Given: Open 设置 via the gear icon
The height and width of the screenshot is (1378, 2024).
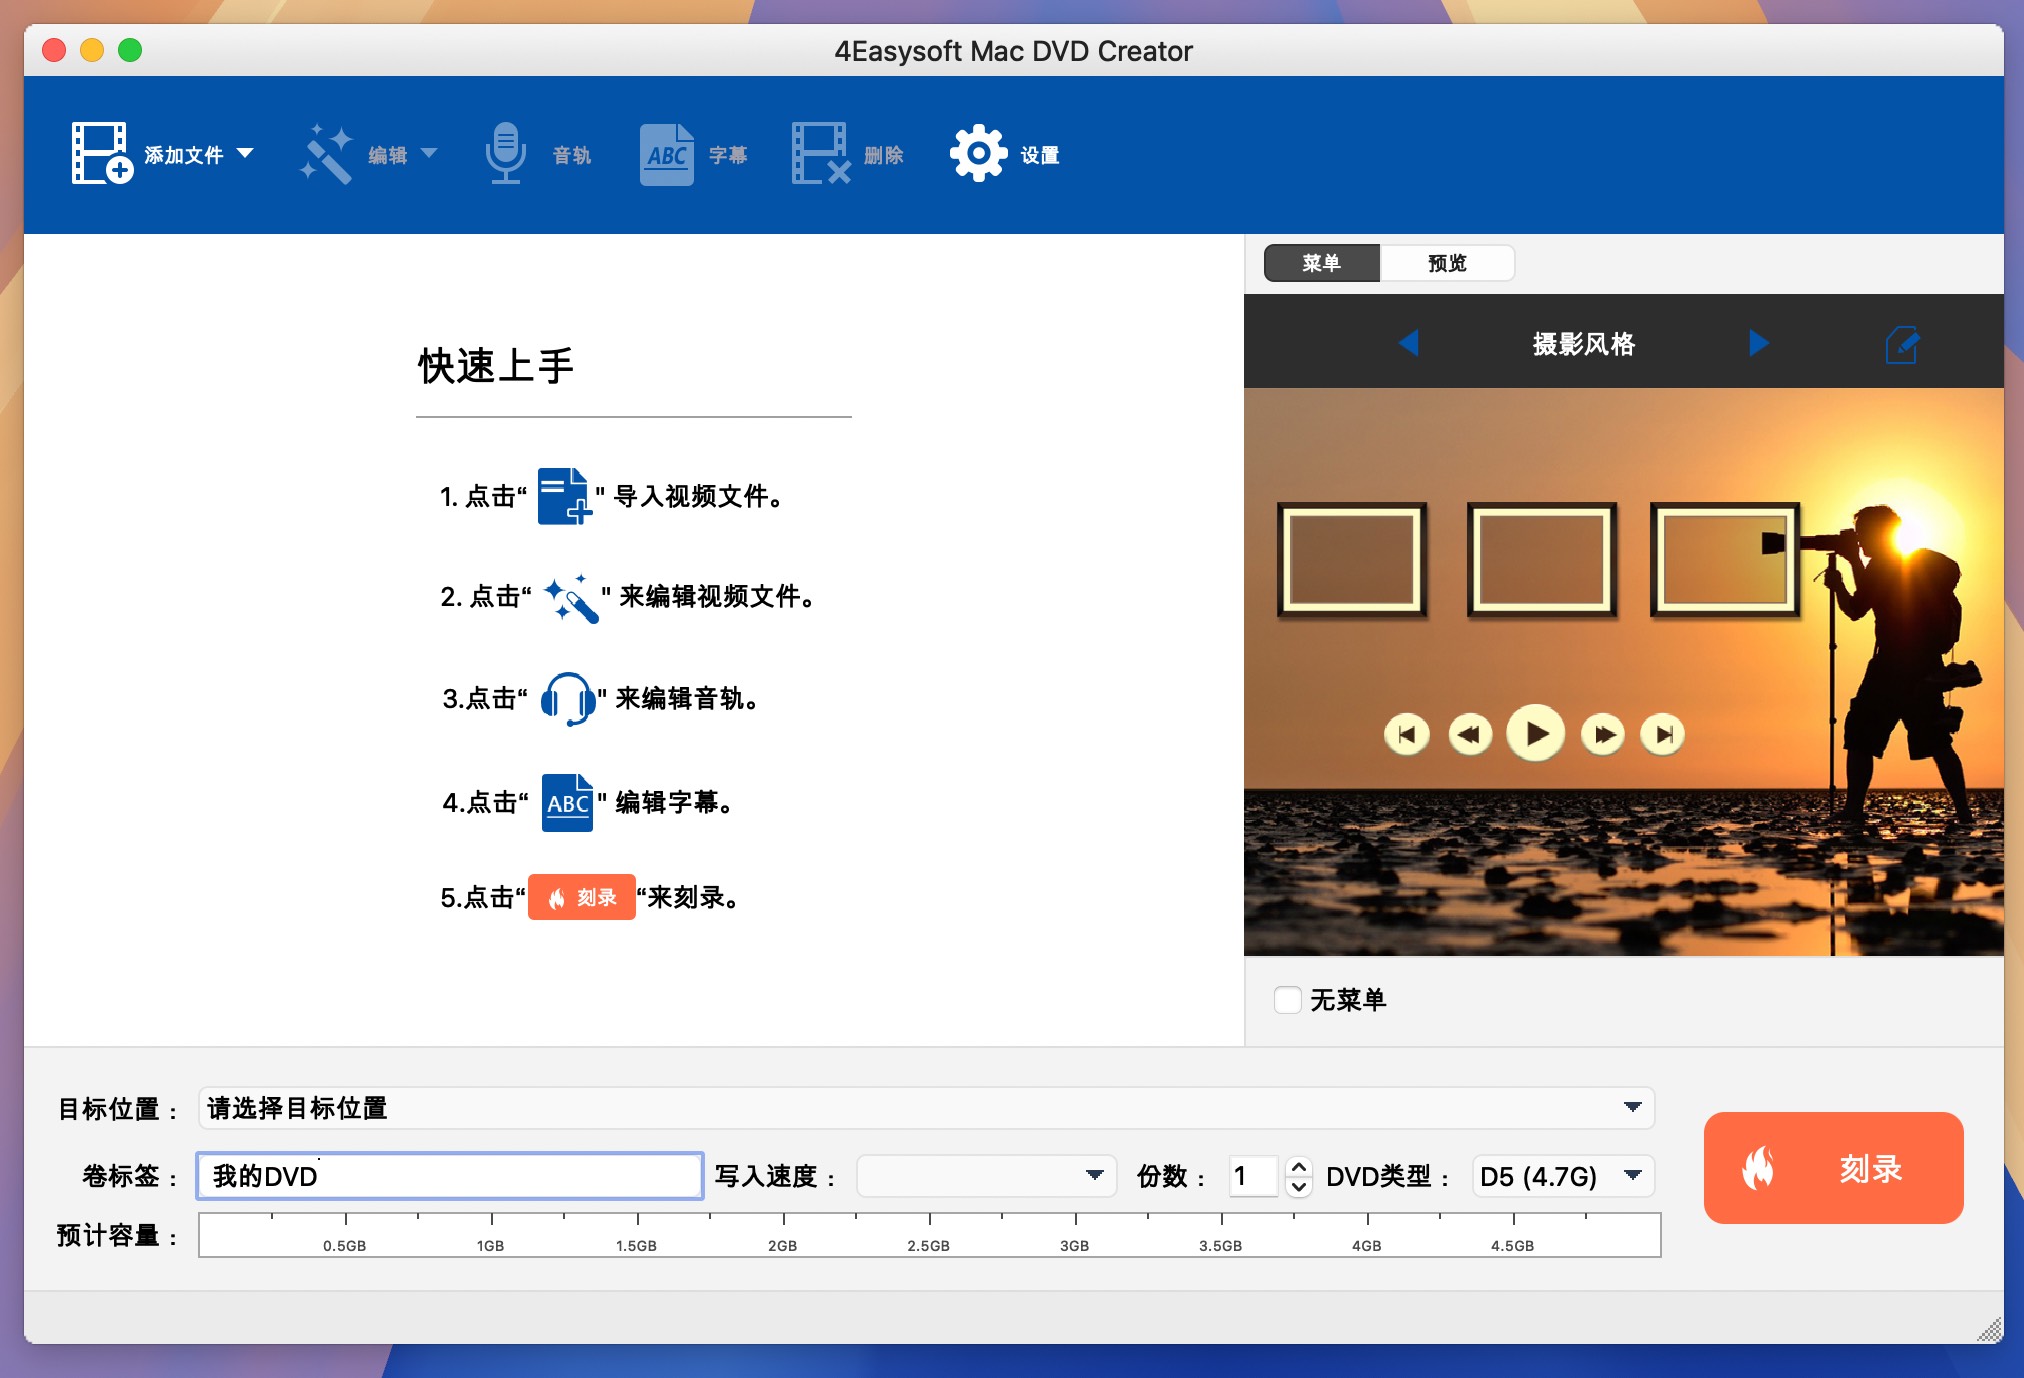Looking at the screenshot, I should (x=977, y=153).
